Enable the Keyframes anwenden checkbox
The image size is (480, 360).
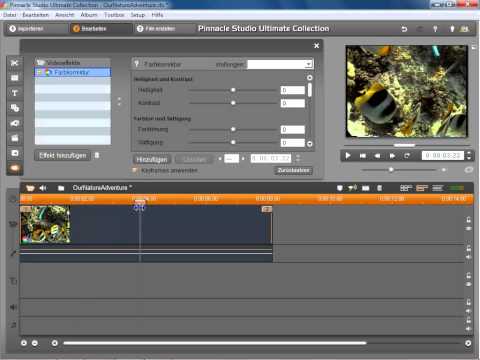[x=135, y=170]
